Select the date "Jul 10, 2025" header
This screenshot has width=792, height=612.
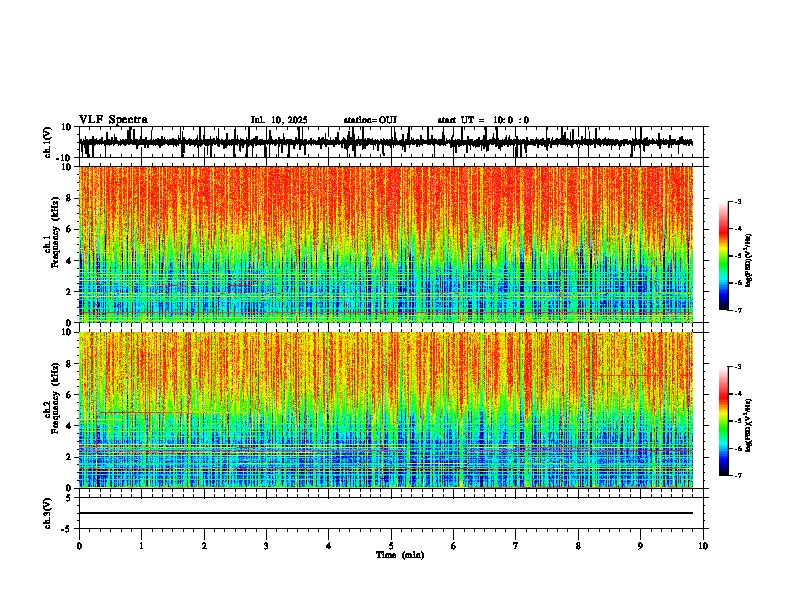click(279, 120)
